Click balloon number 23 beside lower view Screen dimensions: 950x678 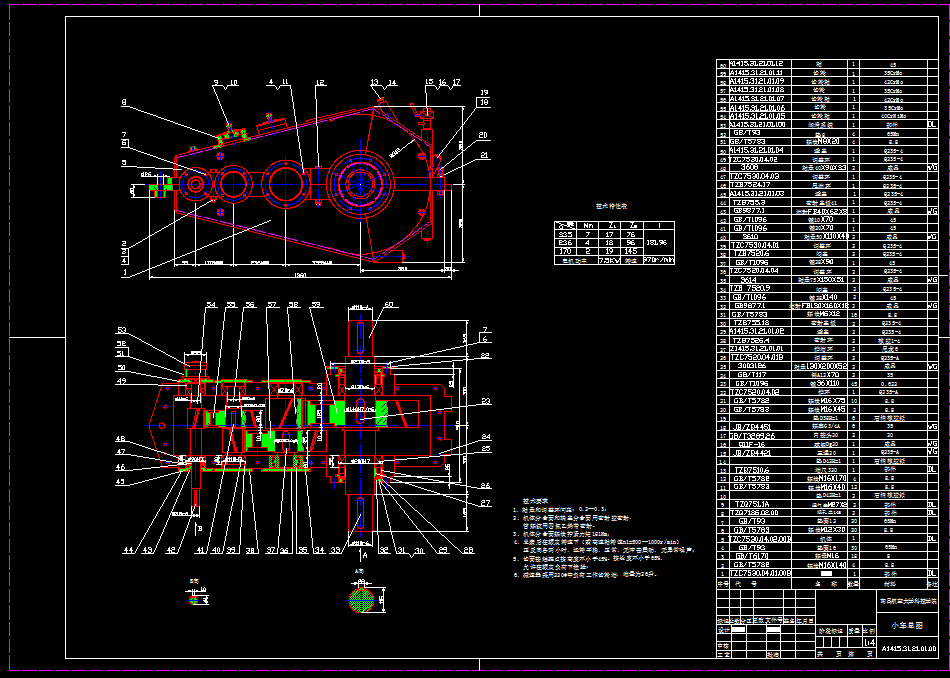pos(486,401)
